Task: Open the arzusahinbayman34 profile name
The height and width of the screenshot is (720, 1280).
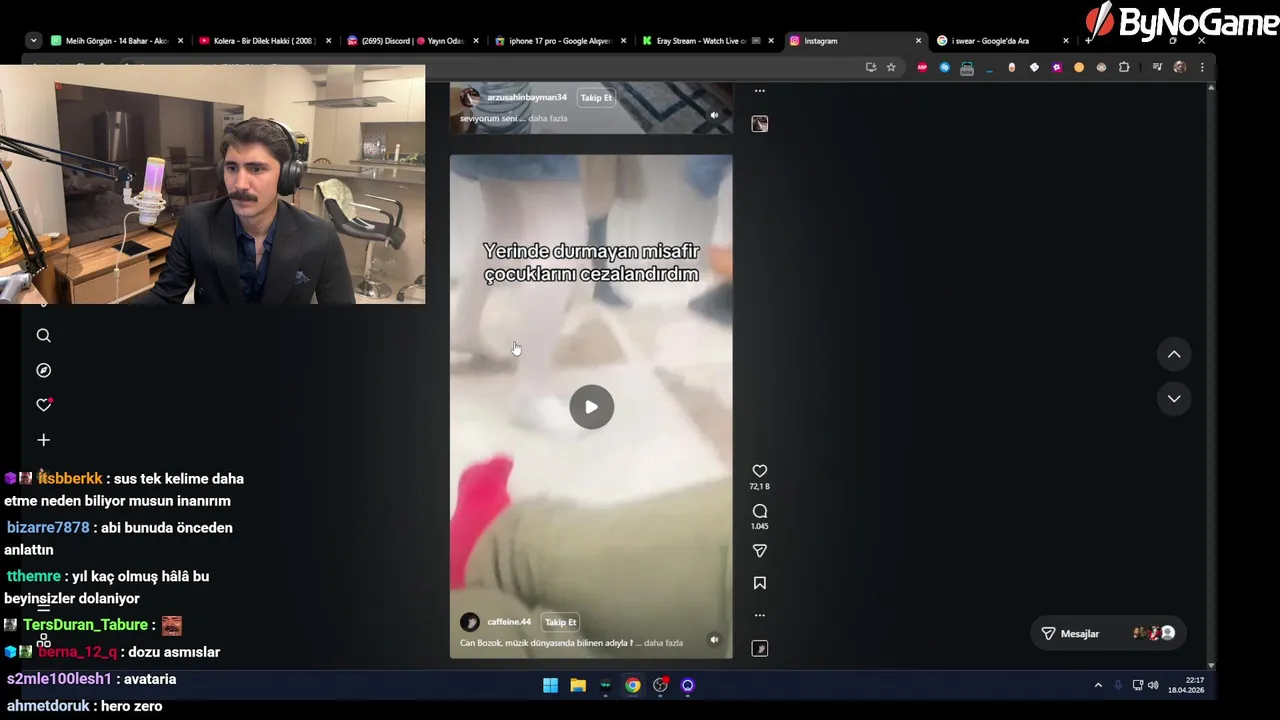Action: (x=526, y=97)
